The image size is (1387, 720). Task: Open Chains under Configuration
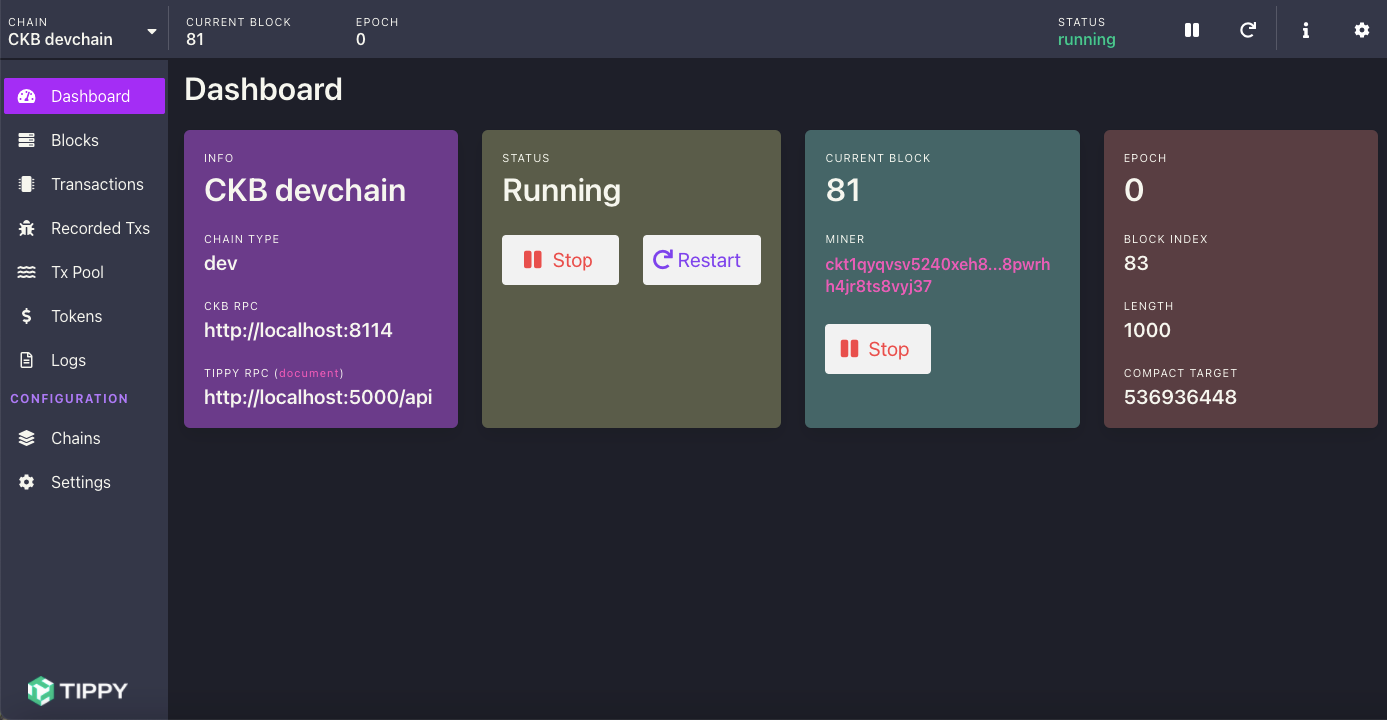[84, 438]
